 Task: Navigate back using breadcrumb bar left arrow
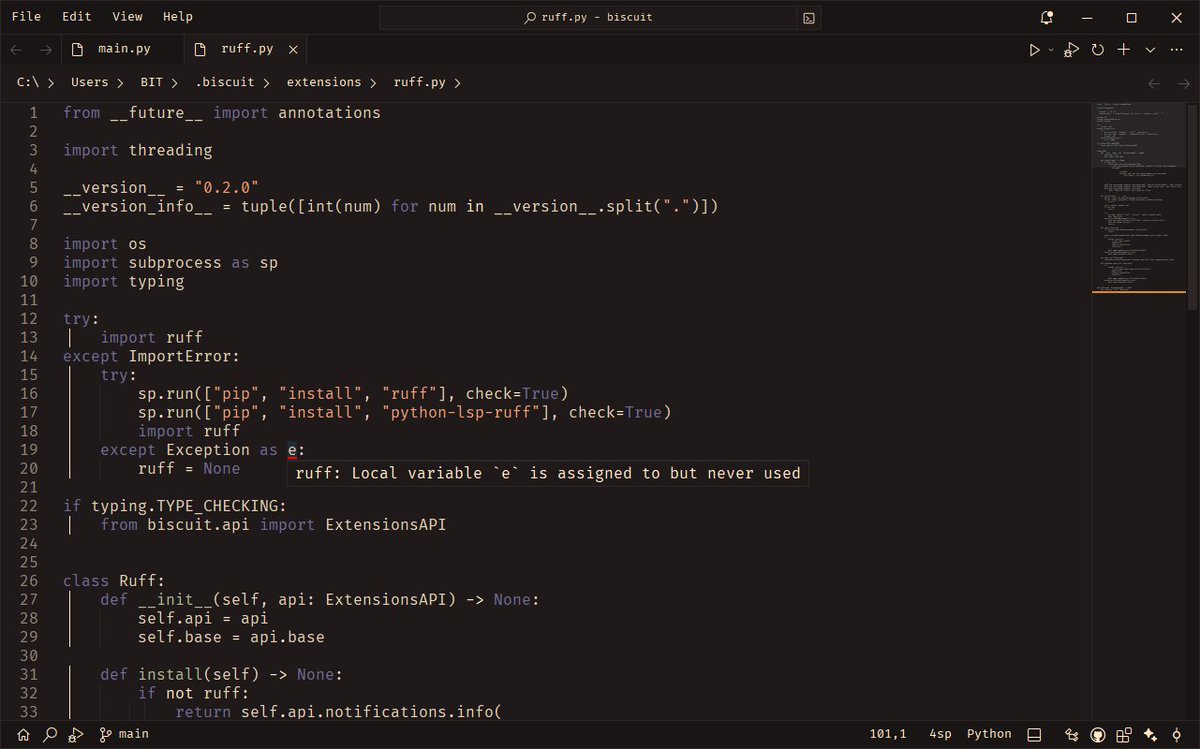click(x=1155, y=83)
